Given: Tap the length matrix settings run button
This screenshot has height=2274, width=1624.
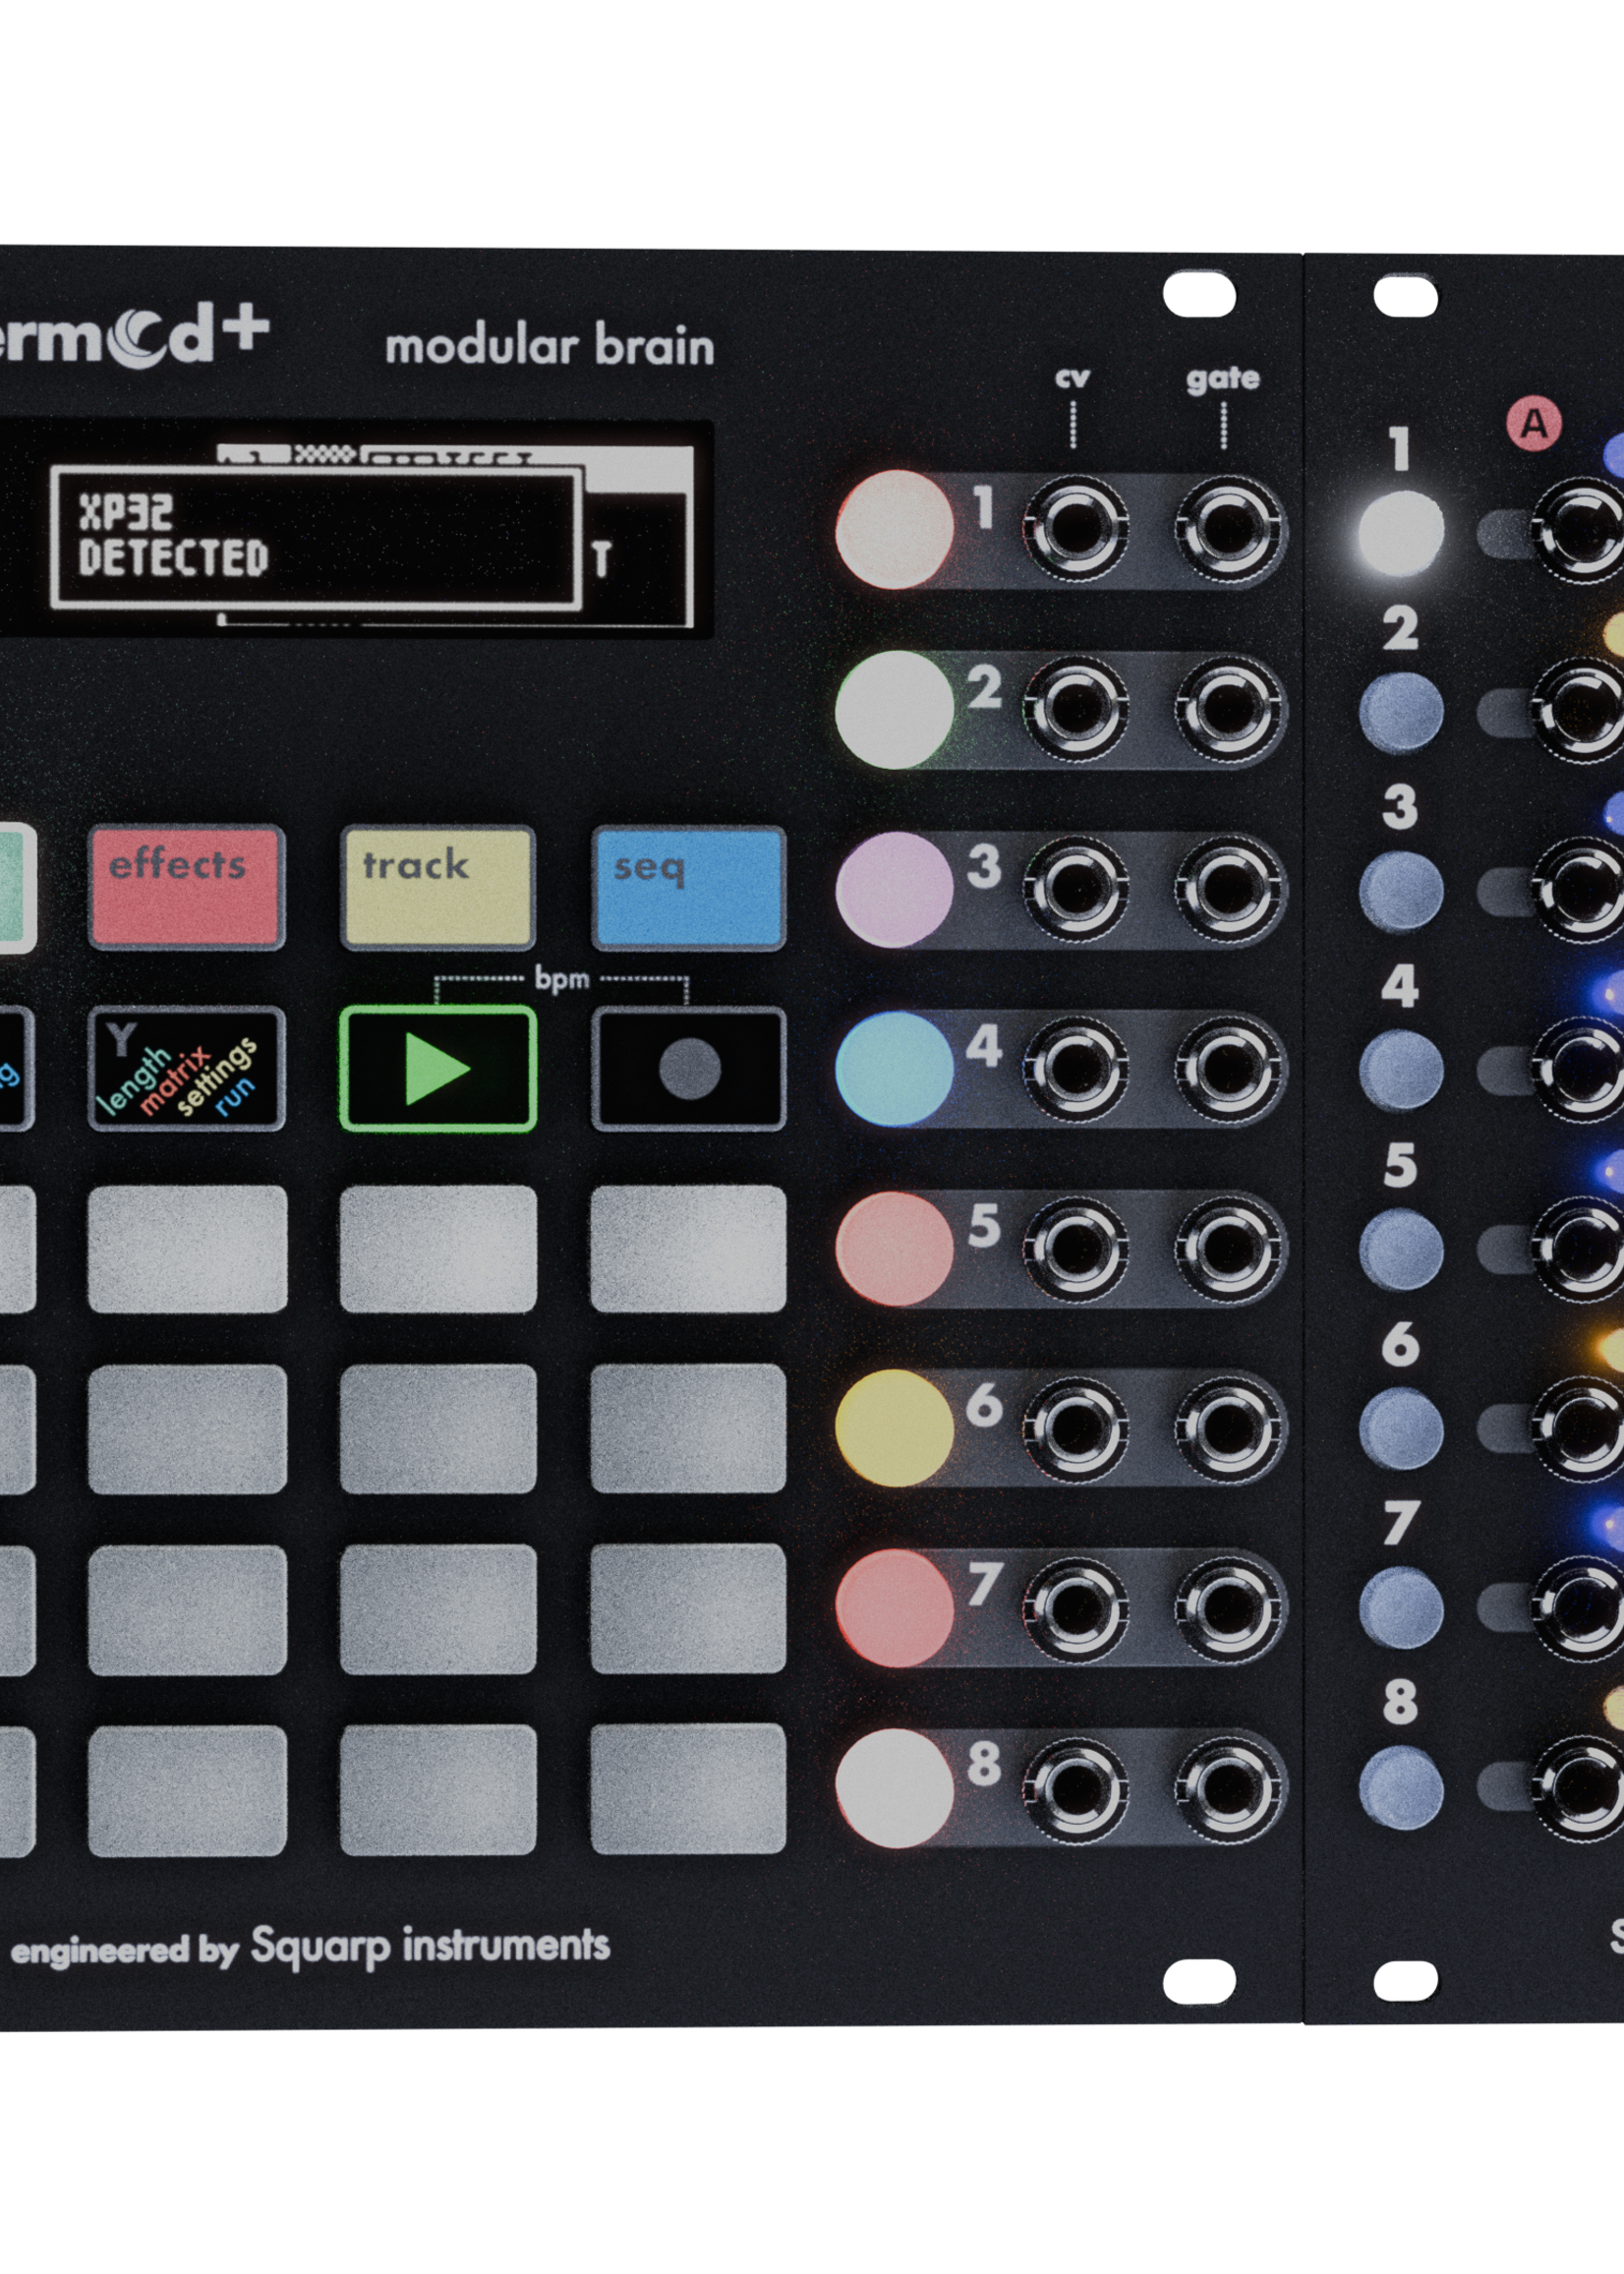Looking at the screenshot, I should [x=187, y=1069].
